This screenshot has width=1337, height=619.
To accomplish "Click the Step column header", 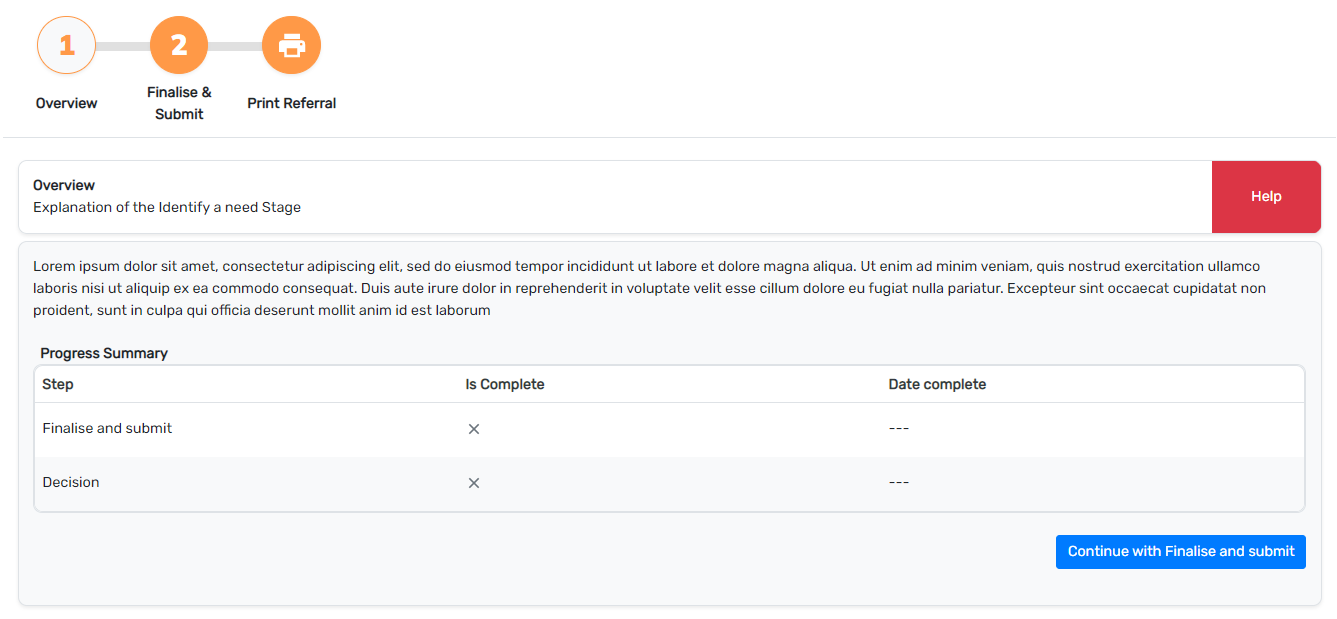I will pyautogui.click(x=58, y=384).
